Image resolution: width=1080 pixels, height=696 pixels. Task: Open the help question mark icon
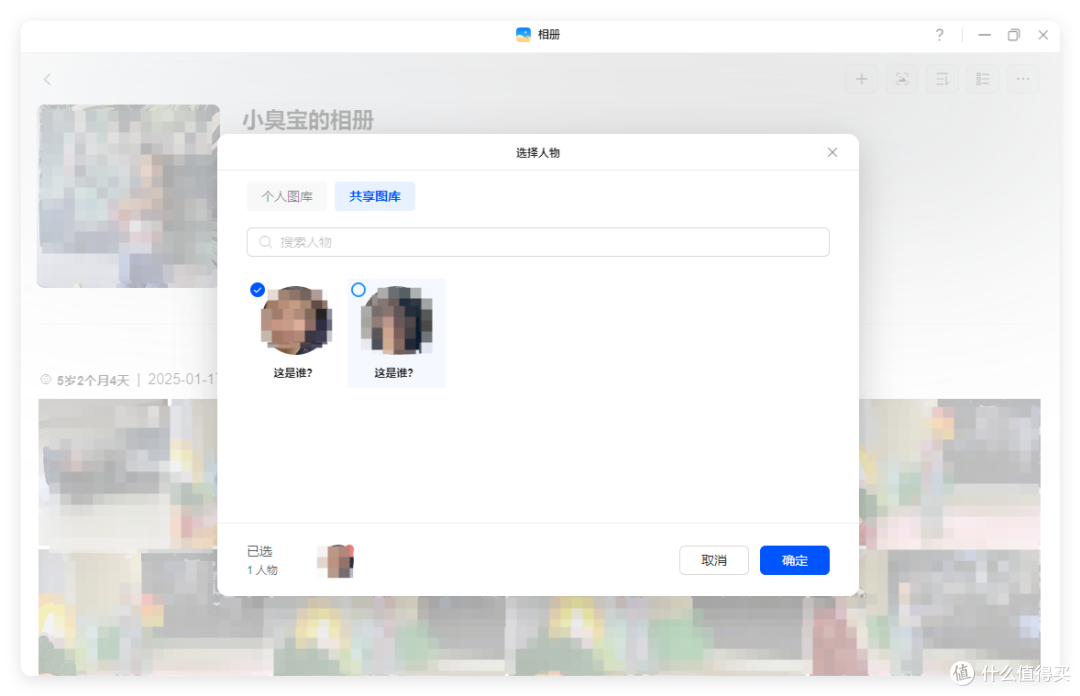939,34
